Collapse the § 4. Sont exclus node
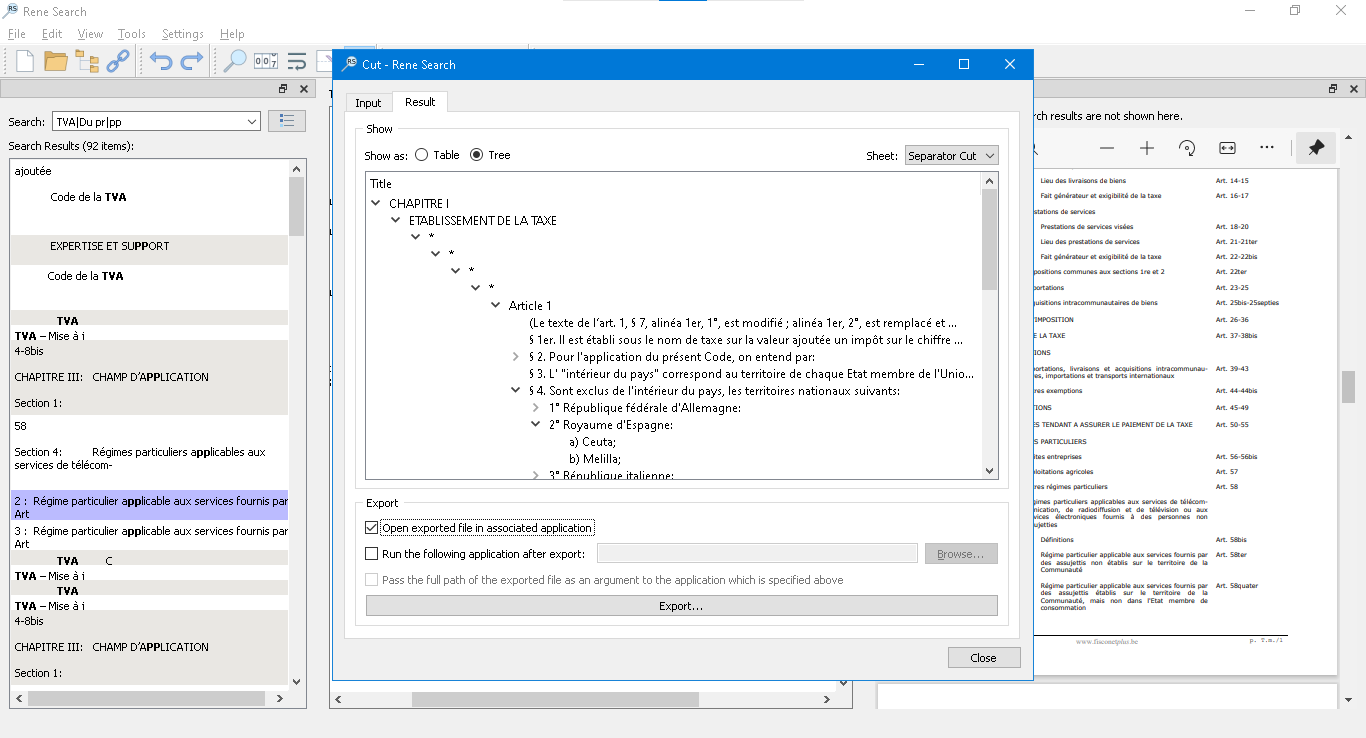This screenshot has height=738, width=1366. tap(516, 391)
